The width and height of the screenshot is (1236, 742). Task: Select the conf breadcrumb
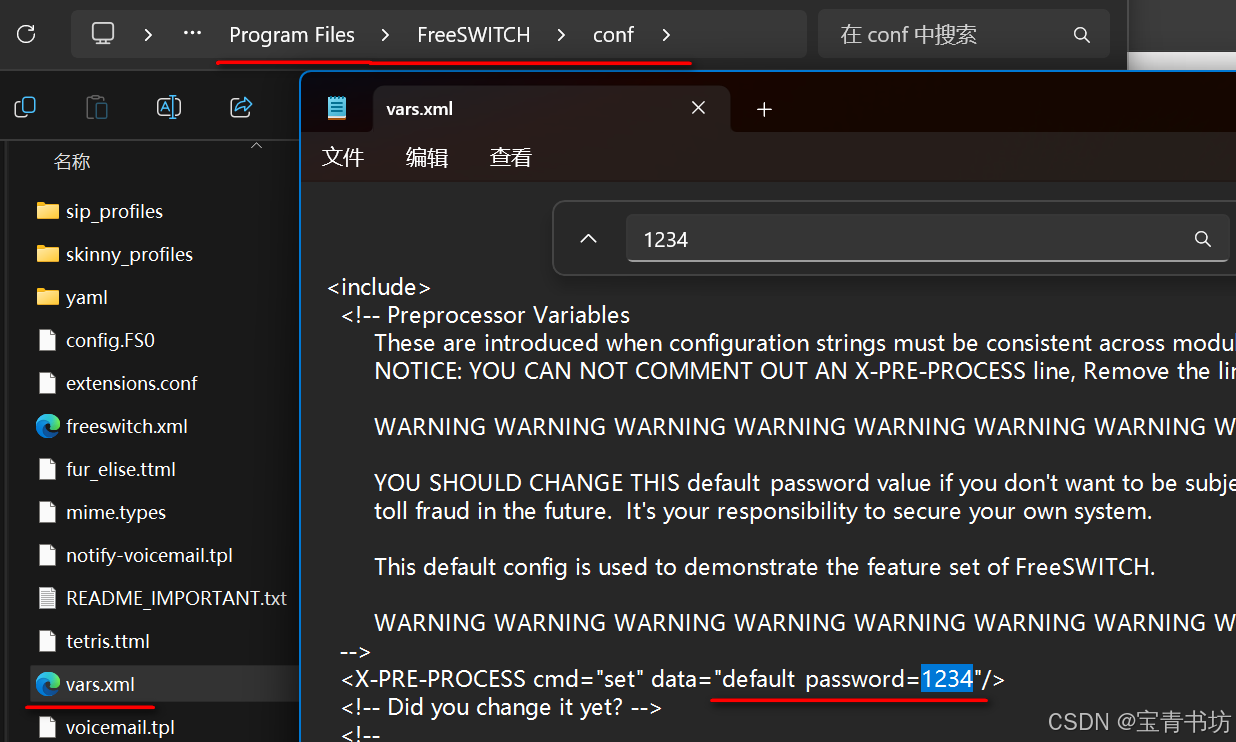[x=613, y=35]
